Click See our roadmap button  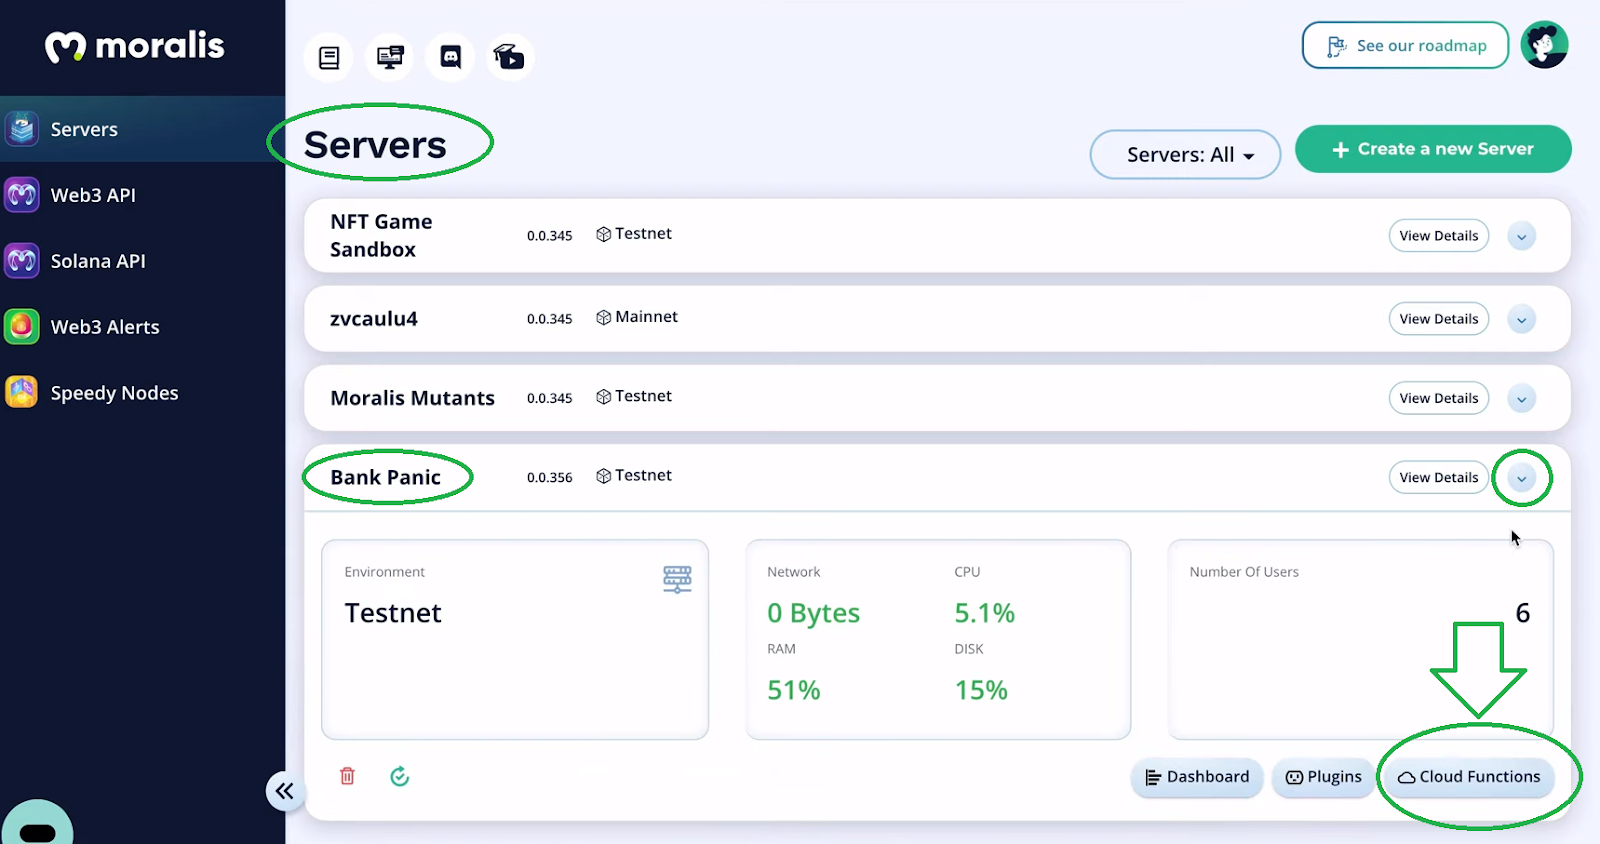tap(1405, 45)
